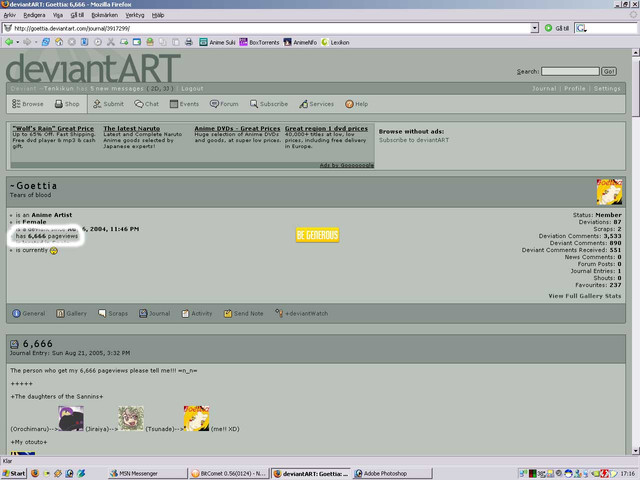This screenshot has width=640, height=480.
Task: Click the Settings link
Action: [607, 89]
